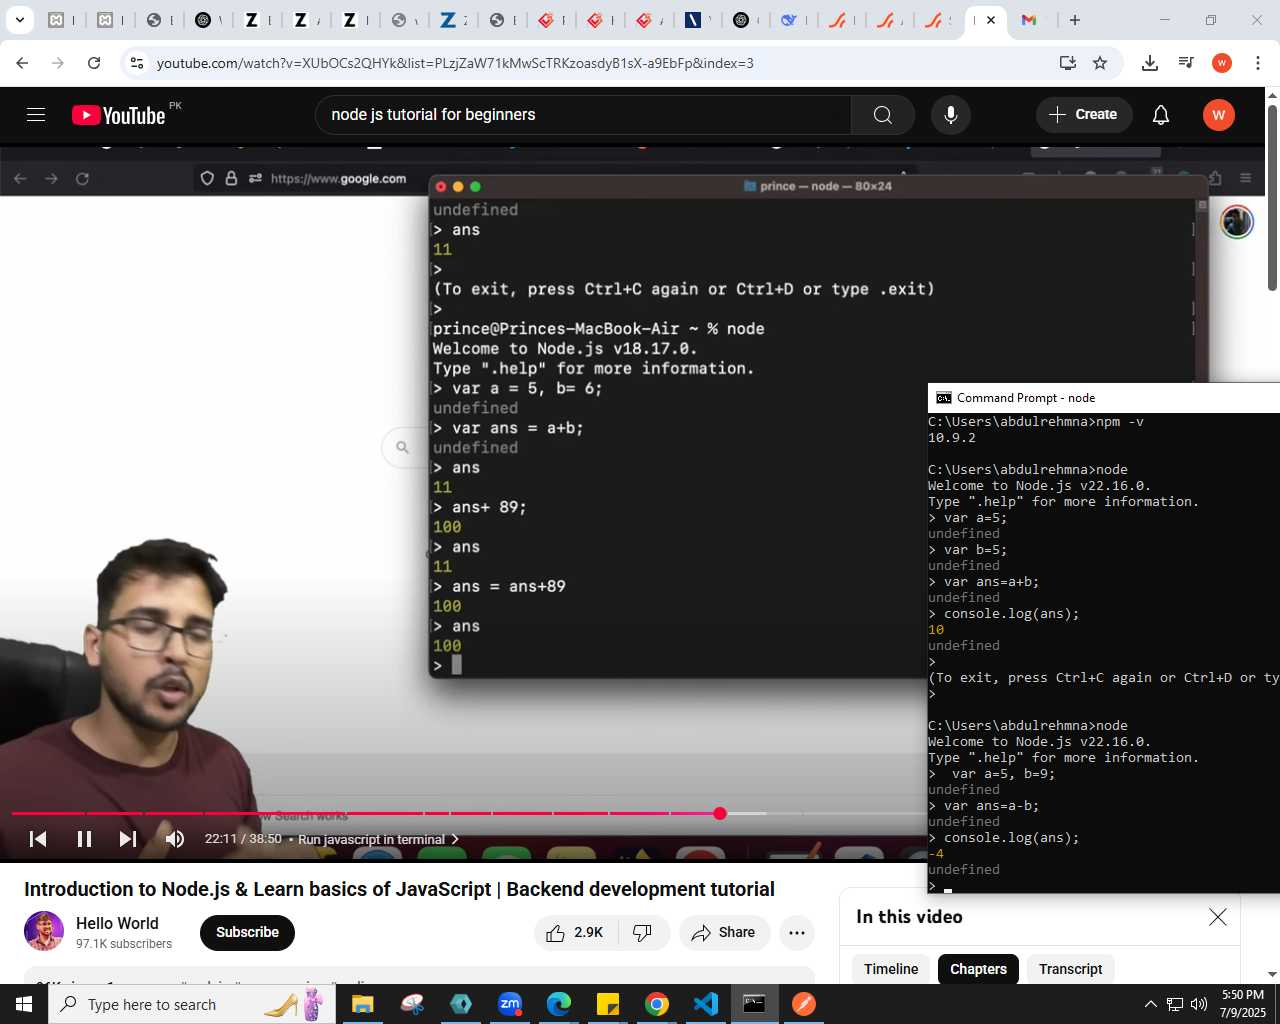This screenshot has height=1024, width=1280.
Task: Open Microsoft Edge from the taskbar
Action: [x=558, y=1004]
